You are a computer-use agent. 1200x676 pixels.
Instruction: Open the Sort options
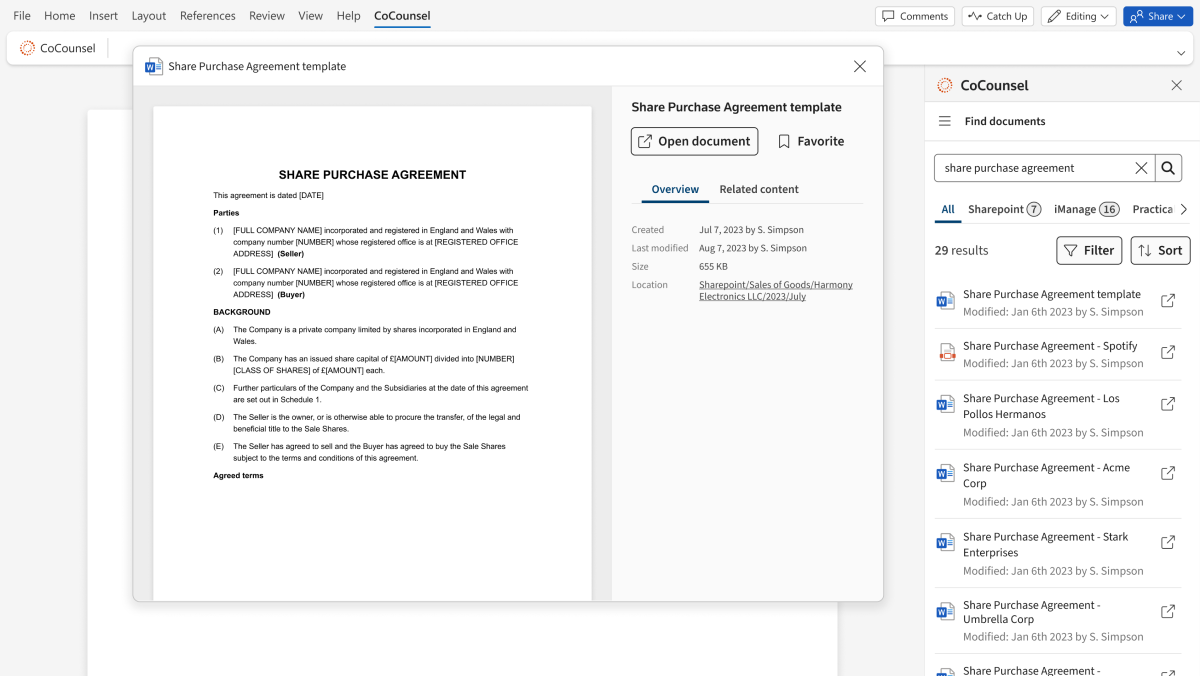1161,250
